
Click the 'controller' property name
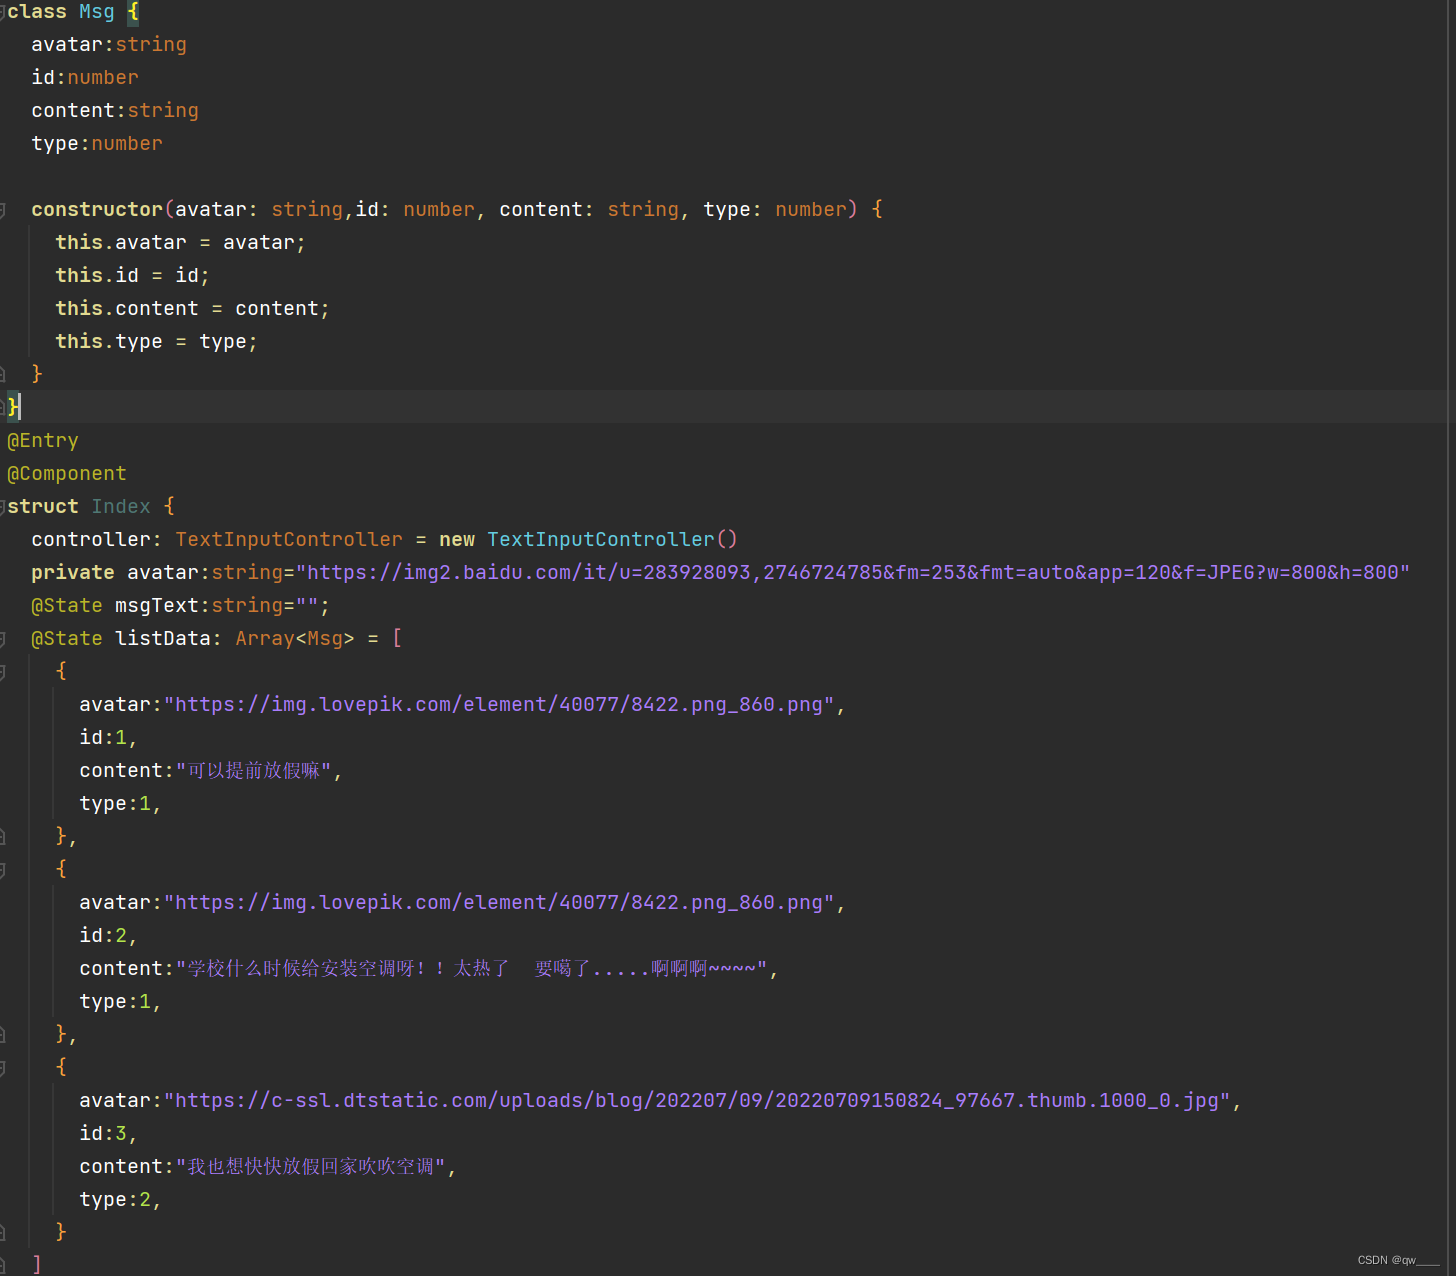pyautogui.click(x=91, y=540)
